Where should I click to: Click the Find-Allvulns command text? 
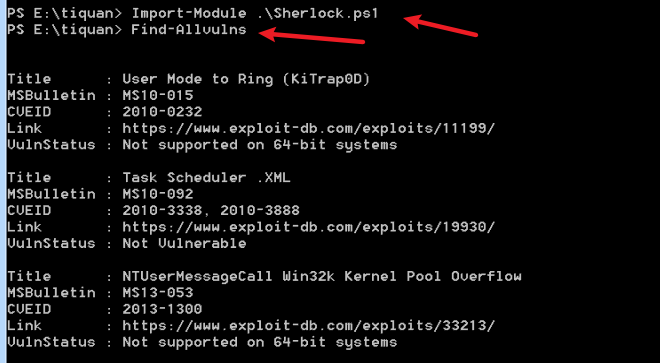pos(189,30)
